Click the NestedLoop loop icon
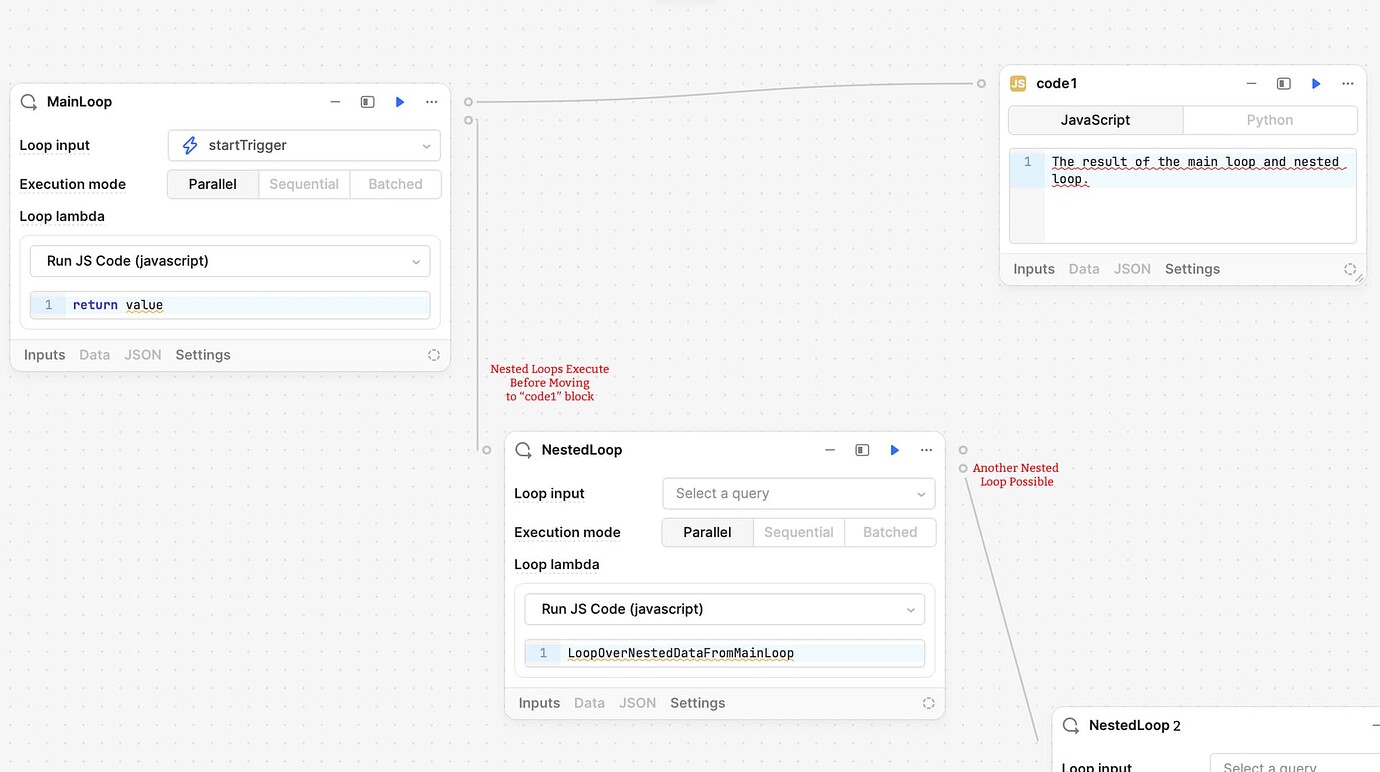This screenshot has height=772, width=1380. [x=523, y=450]
